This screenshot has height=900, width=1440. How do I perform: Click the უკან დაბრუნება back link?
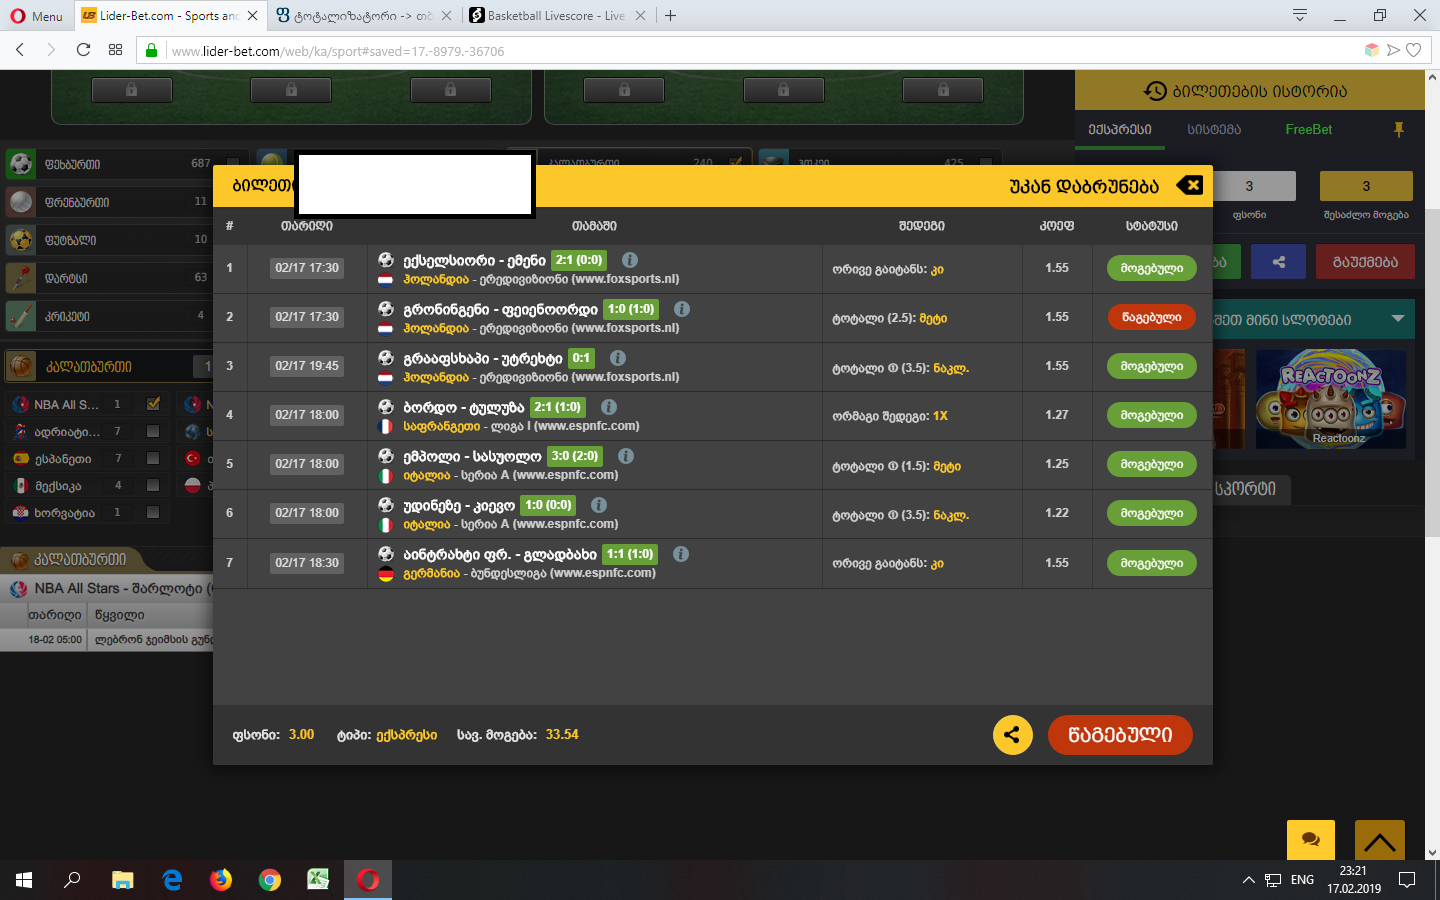pos(1084,186)
